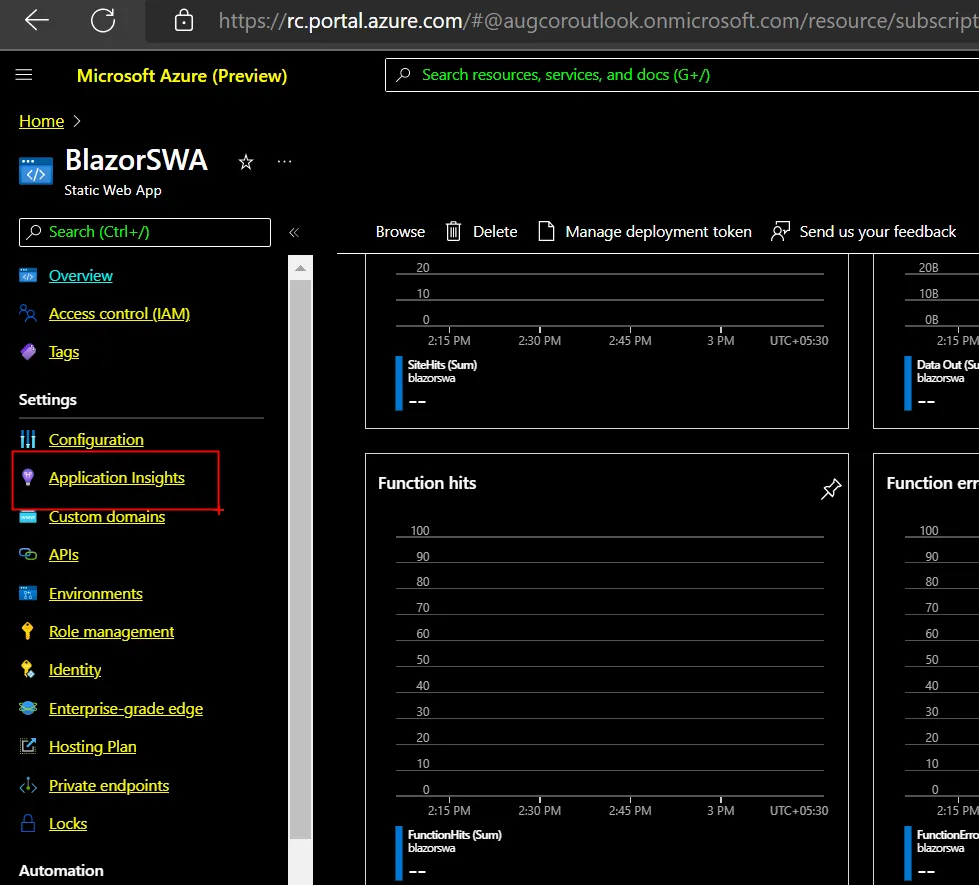Click the Role management key icon
979x885 pixels.
[x=28, y=632]
